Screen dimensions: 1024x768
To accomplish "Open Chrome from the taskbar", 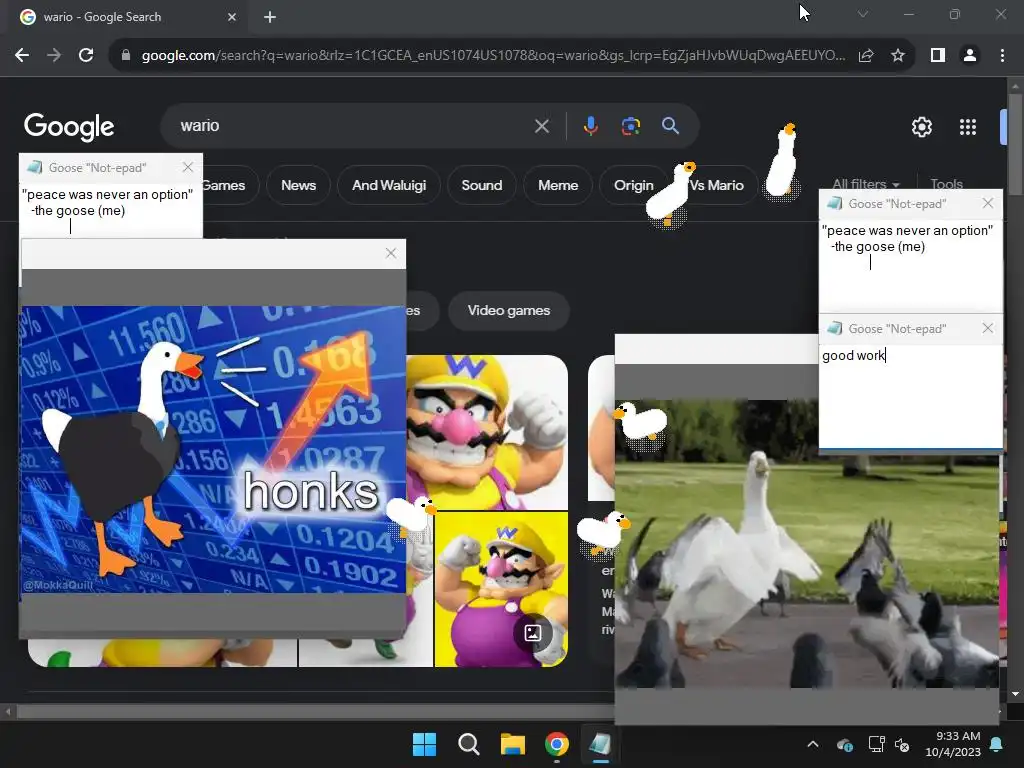I will pos(556,744).
